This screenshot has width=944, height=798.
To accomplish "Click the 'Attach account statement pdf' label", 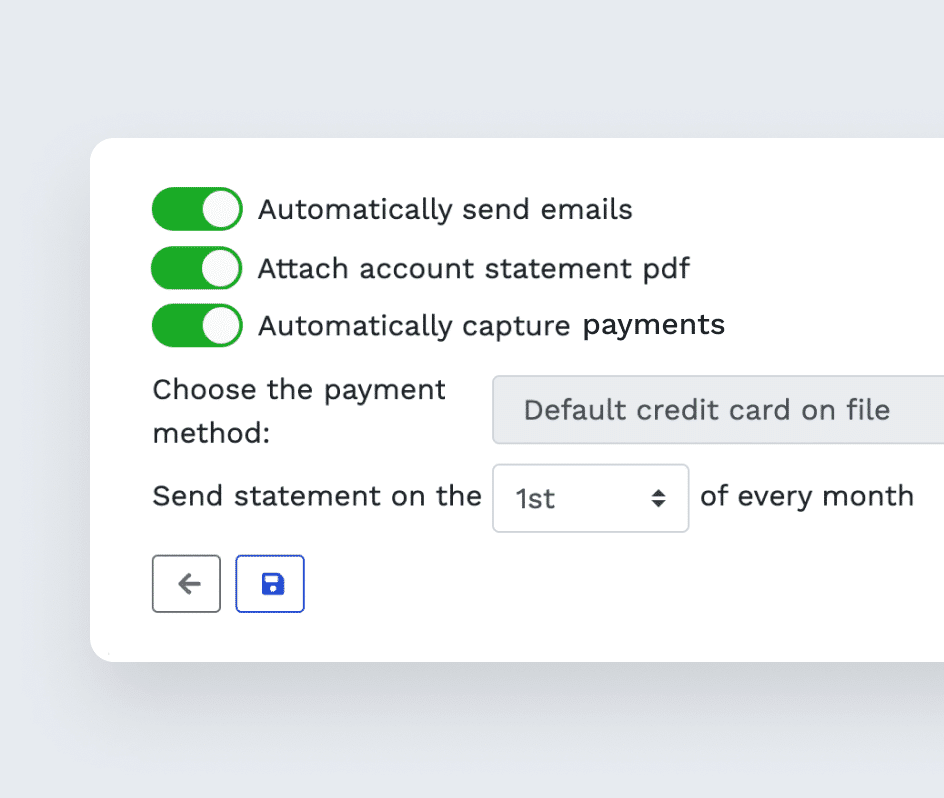I will click(473, 269).
